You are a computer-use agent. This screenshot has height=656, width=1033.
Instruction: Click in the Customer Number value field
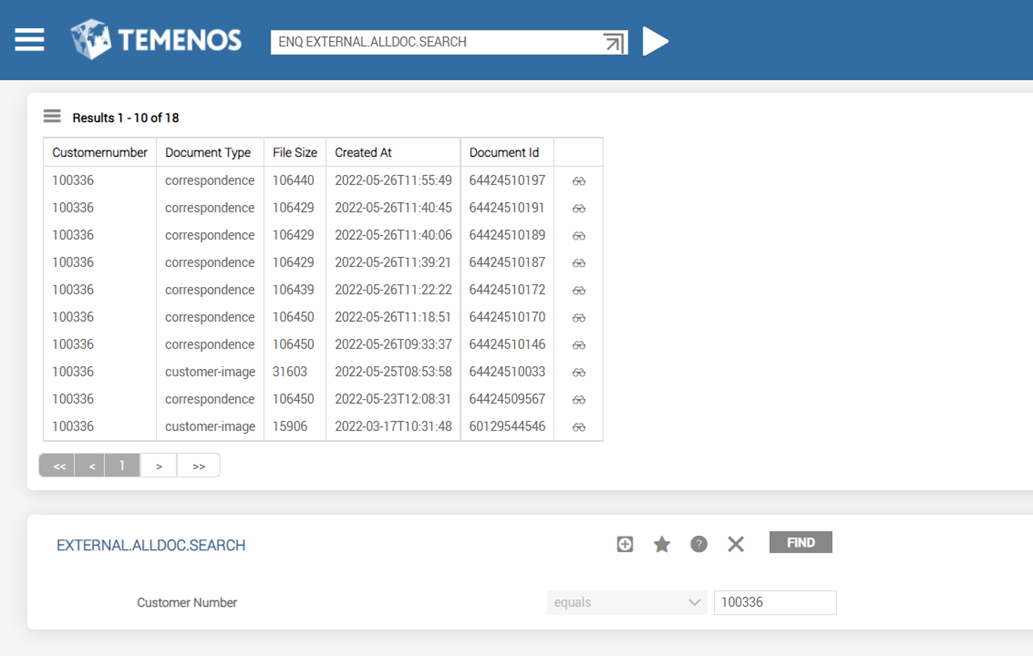(775, 603)
